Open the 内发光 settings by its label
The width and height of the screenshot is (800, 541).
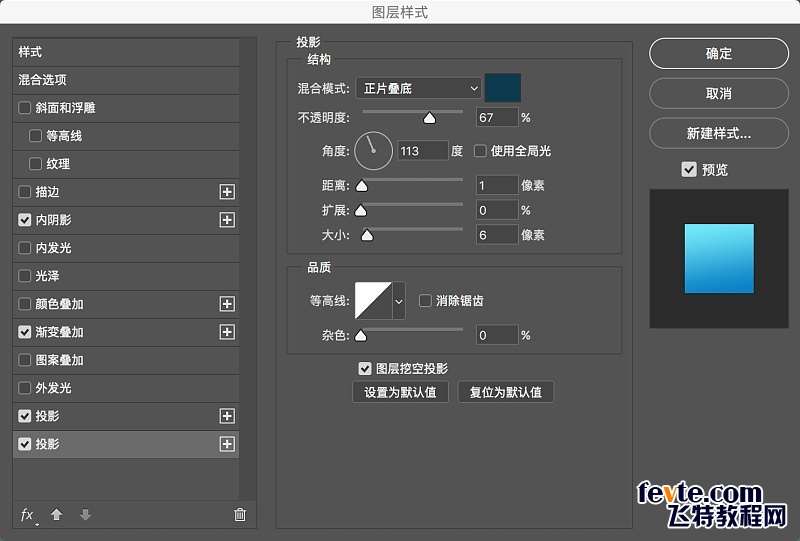click(53, 248)
